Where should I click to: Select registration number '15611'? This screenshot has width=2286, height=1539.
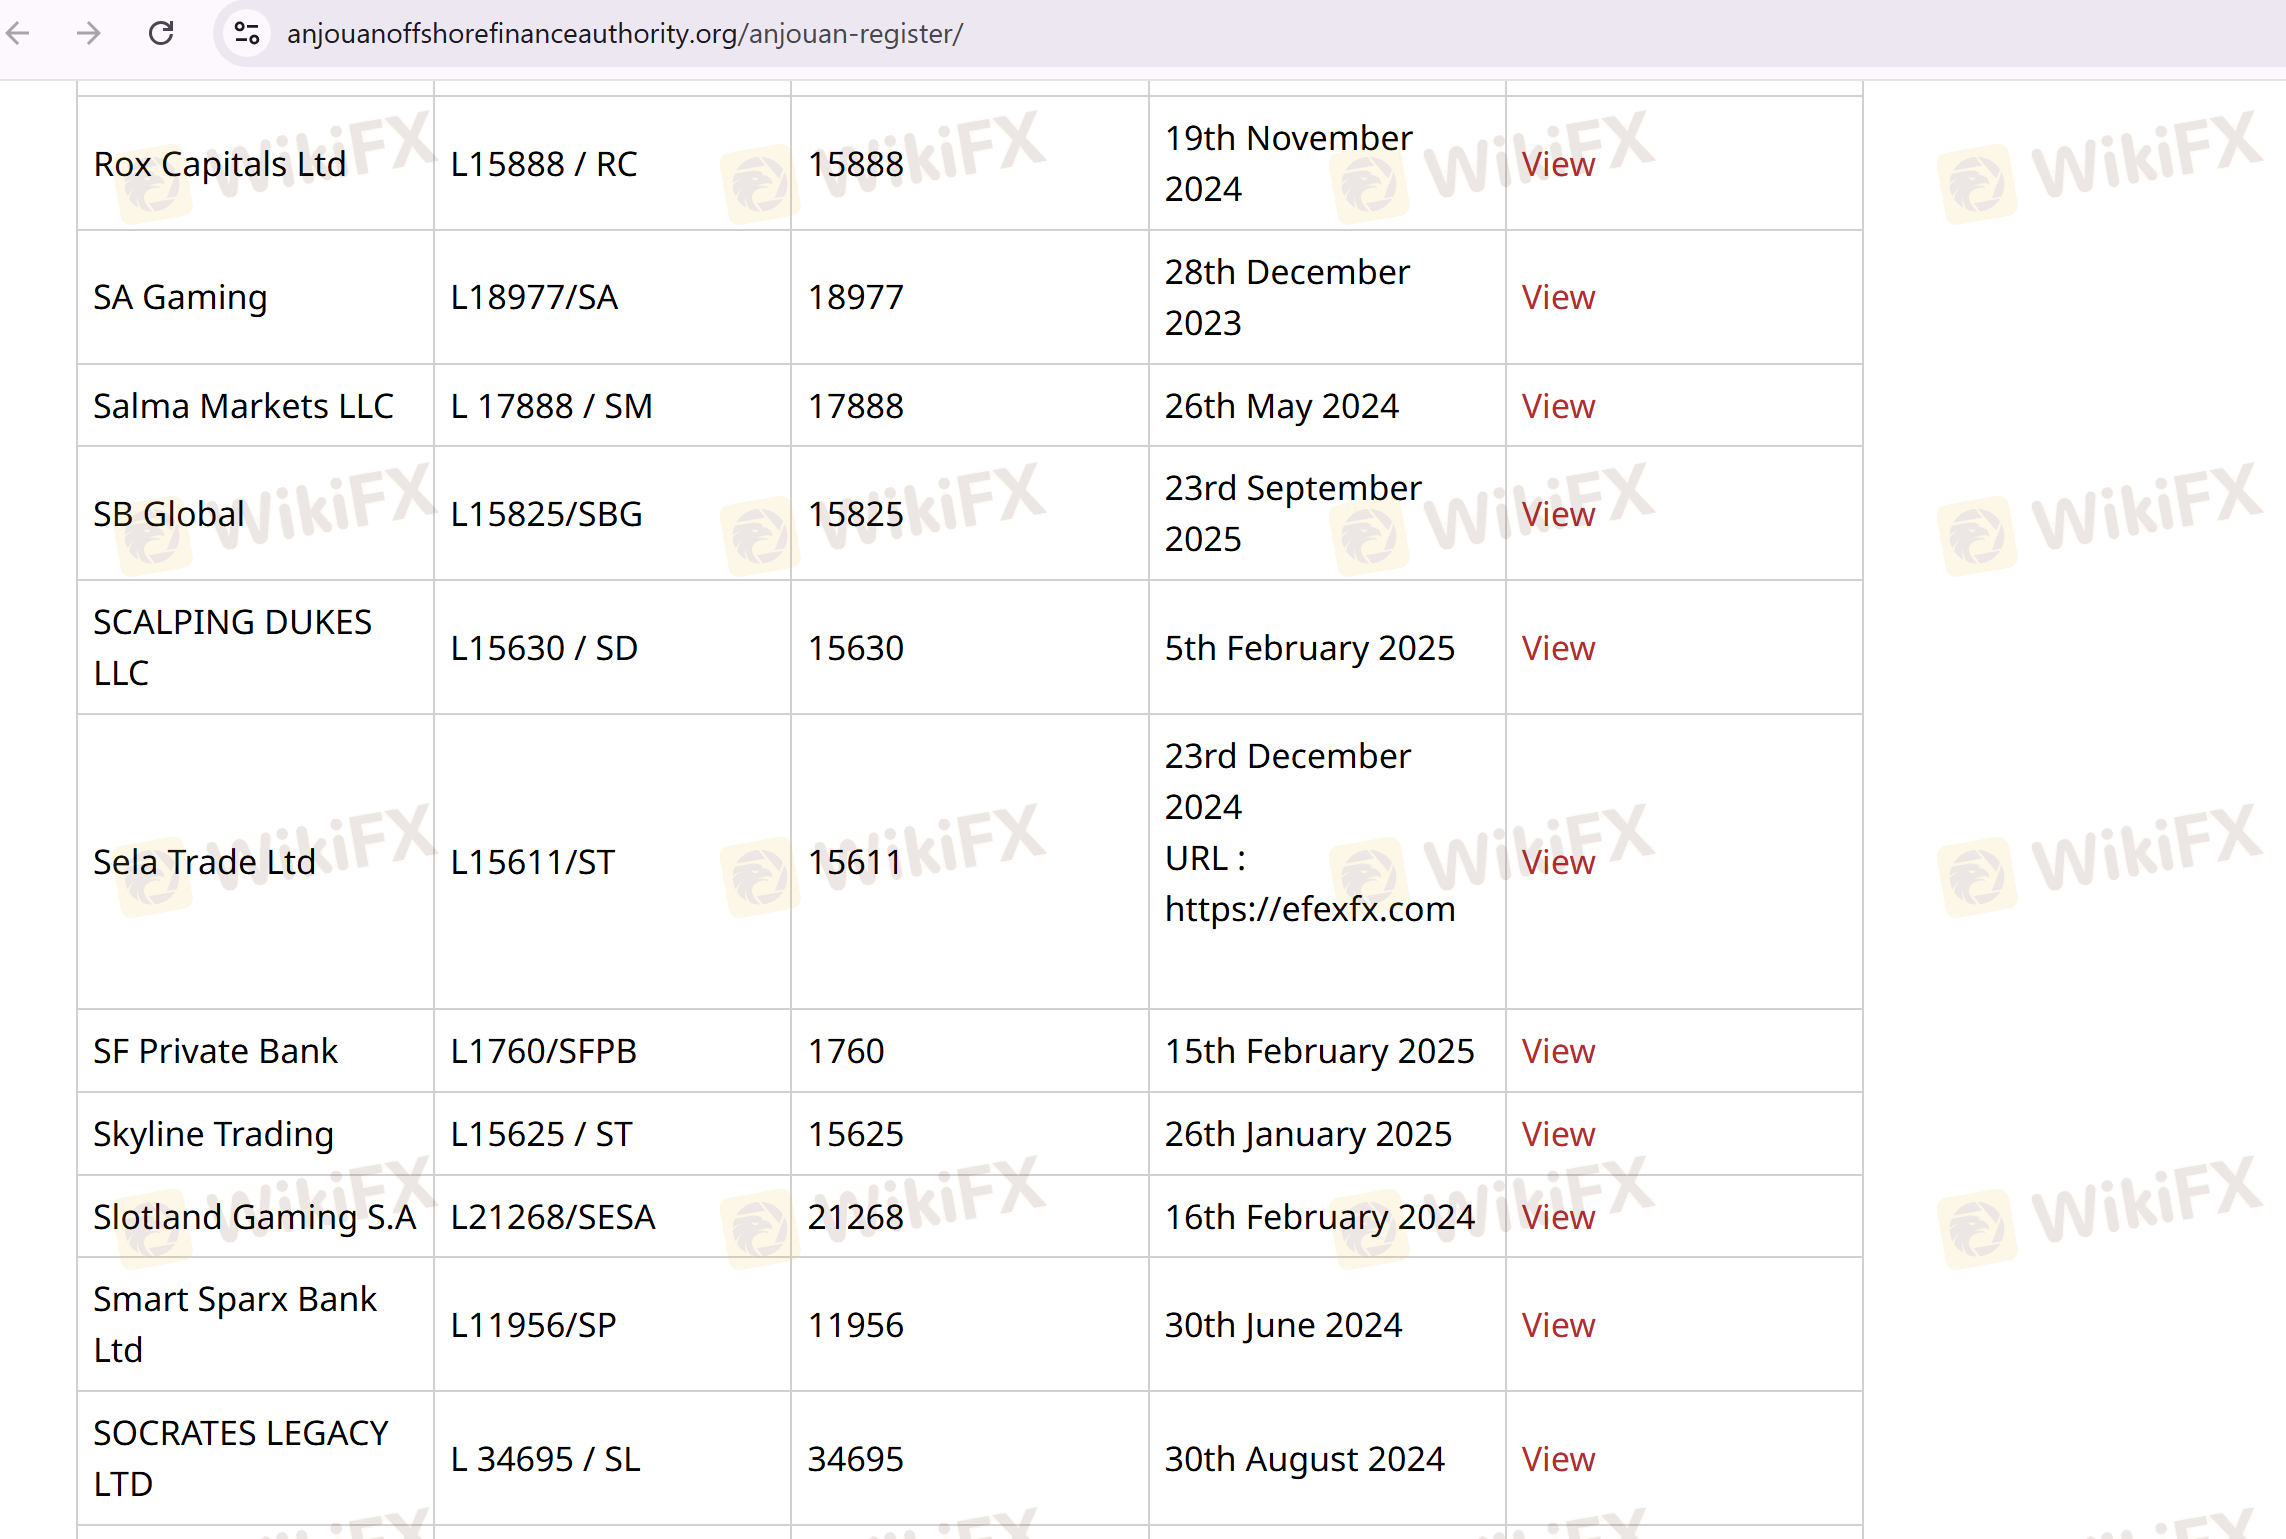tap(855, 862)
